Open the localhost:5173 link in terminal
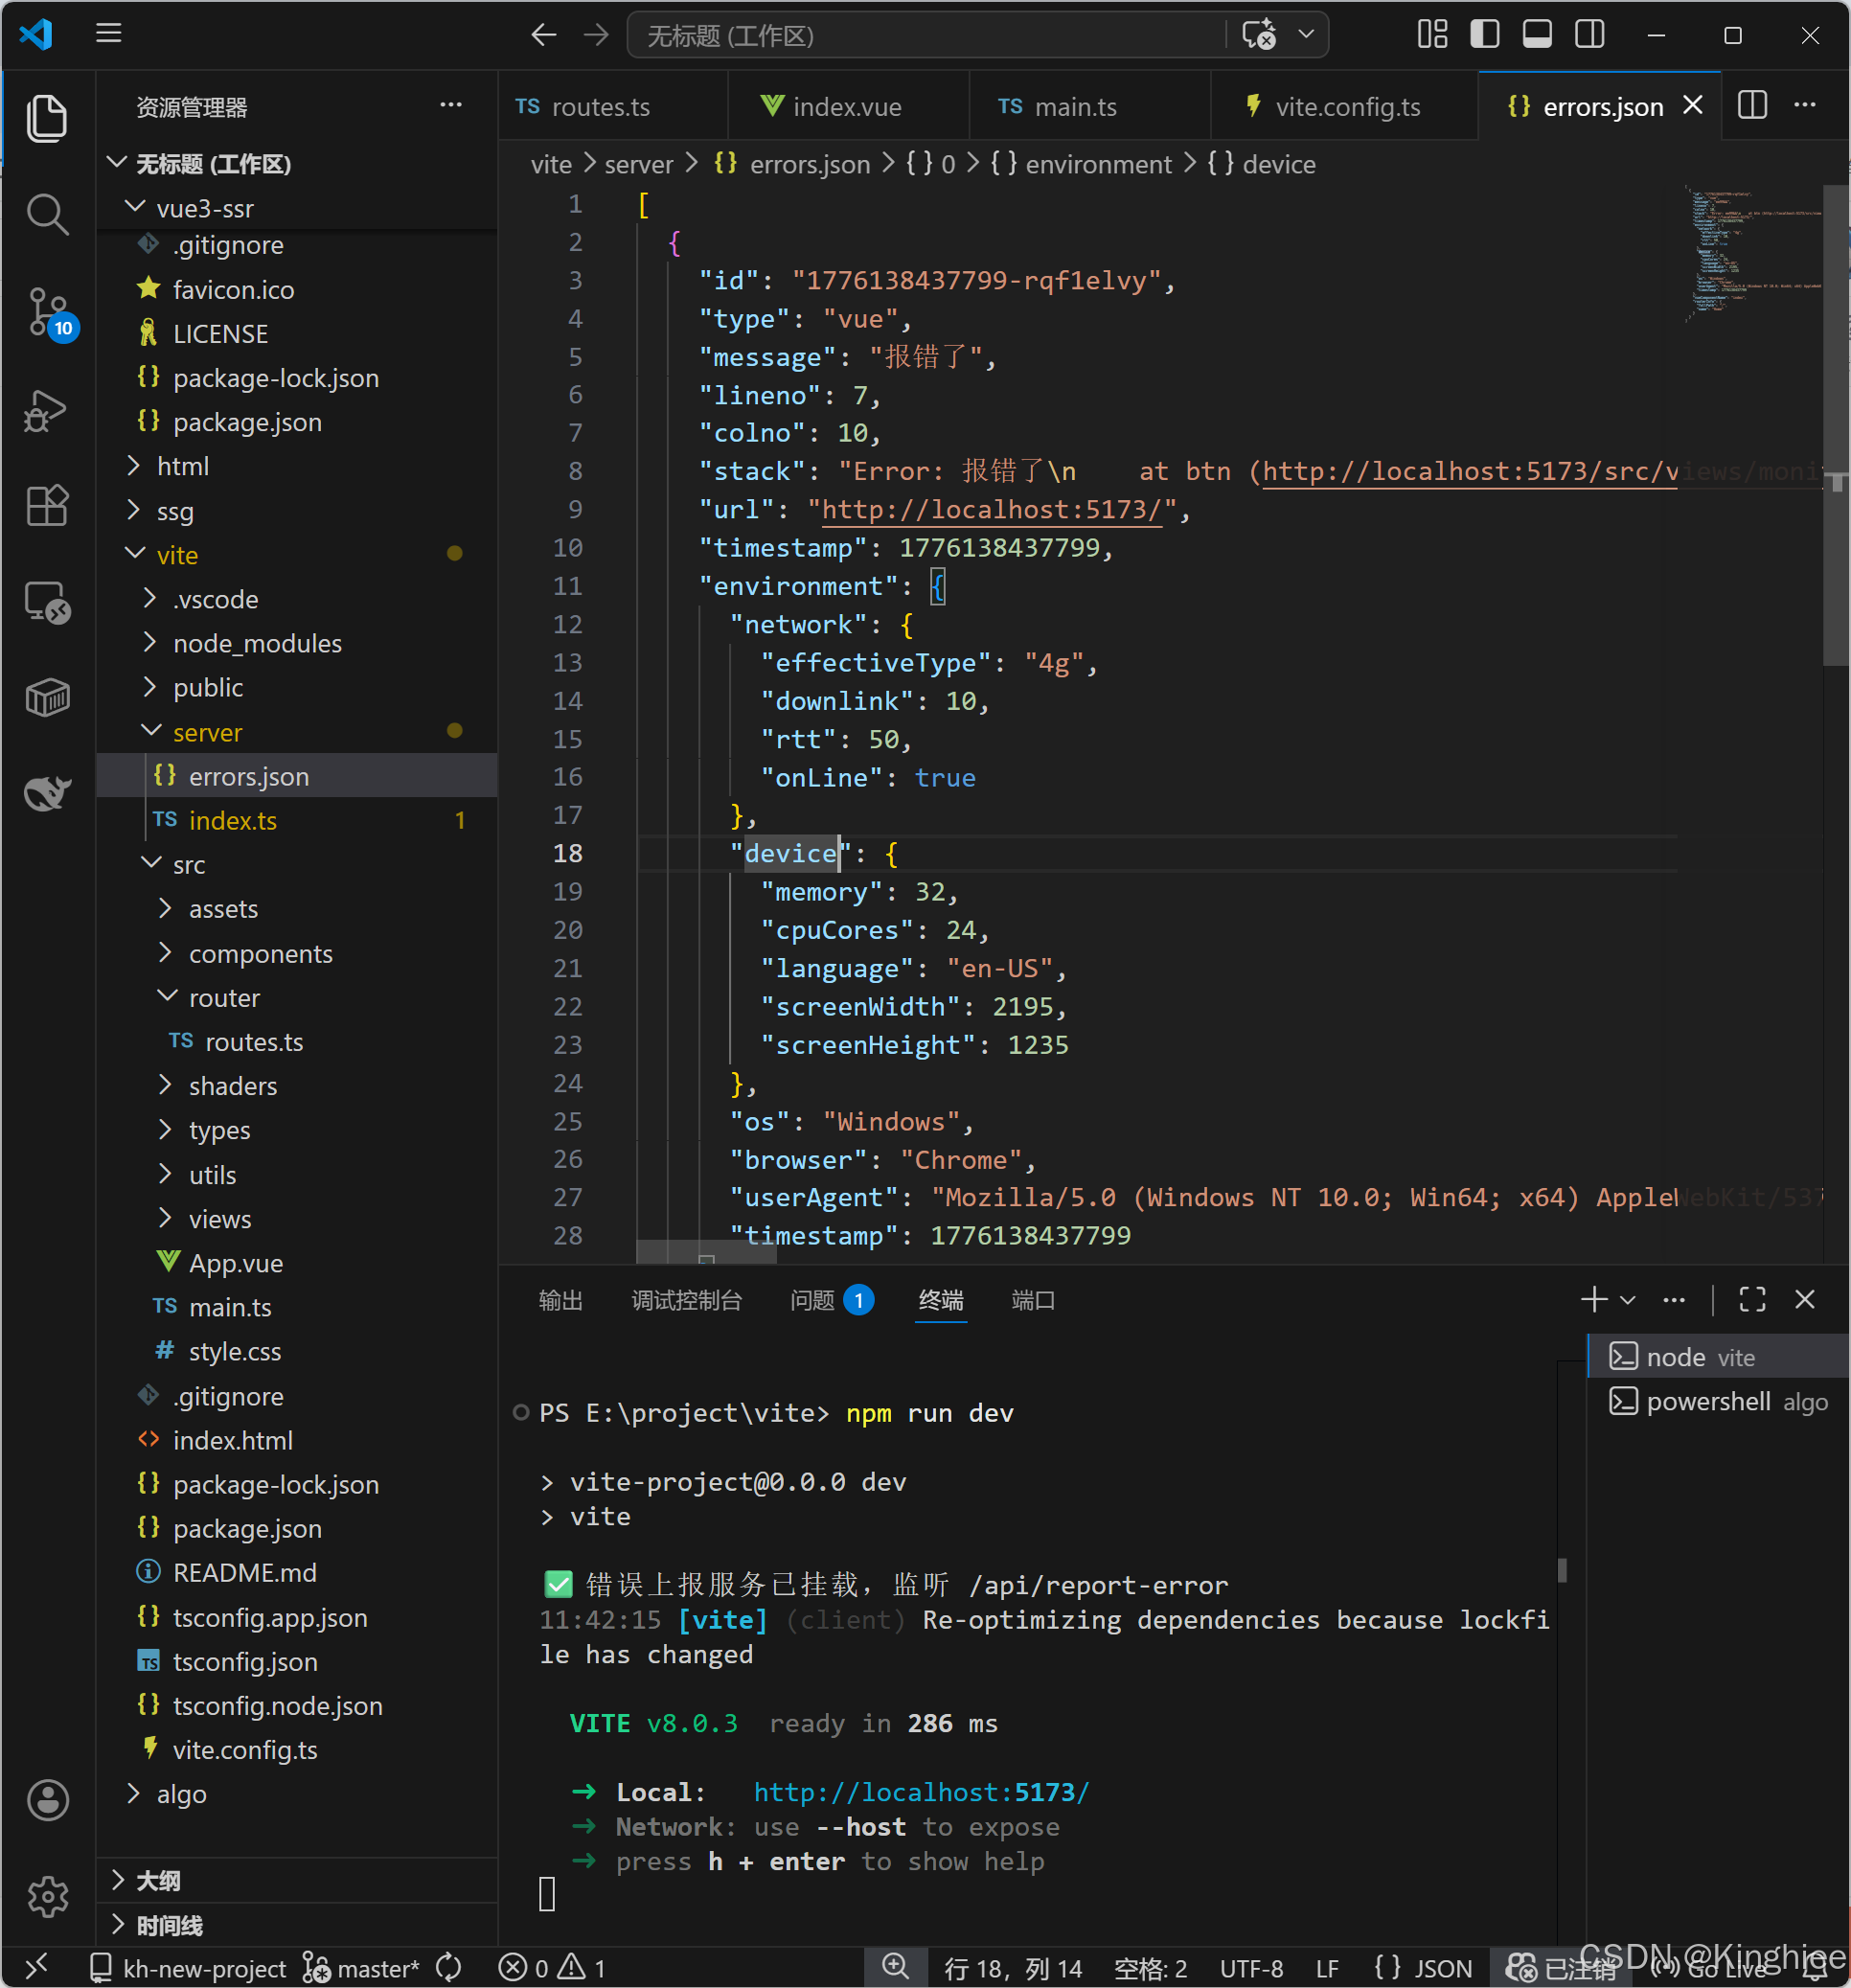Viewport: 1851px width, 1988px height. [920, 1792]
